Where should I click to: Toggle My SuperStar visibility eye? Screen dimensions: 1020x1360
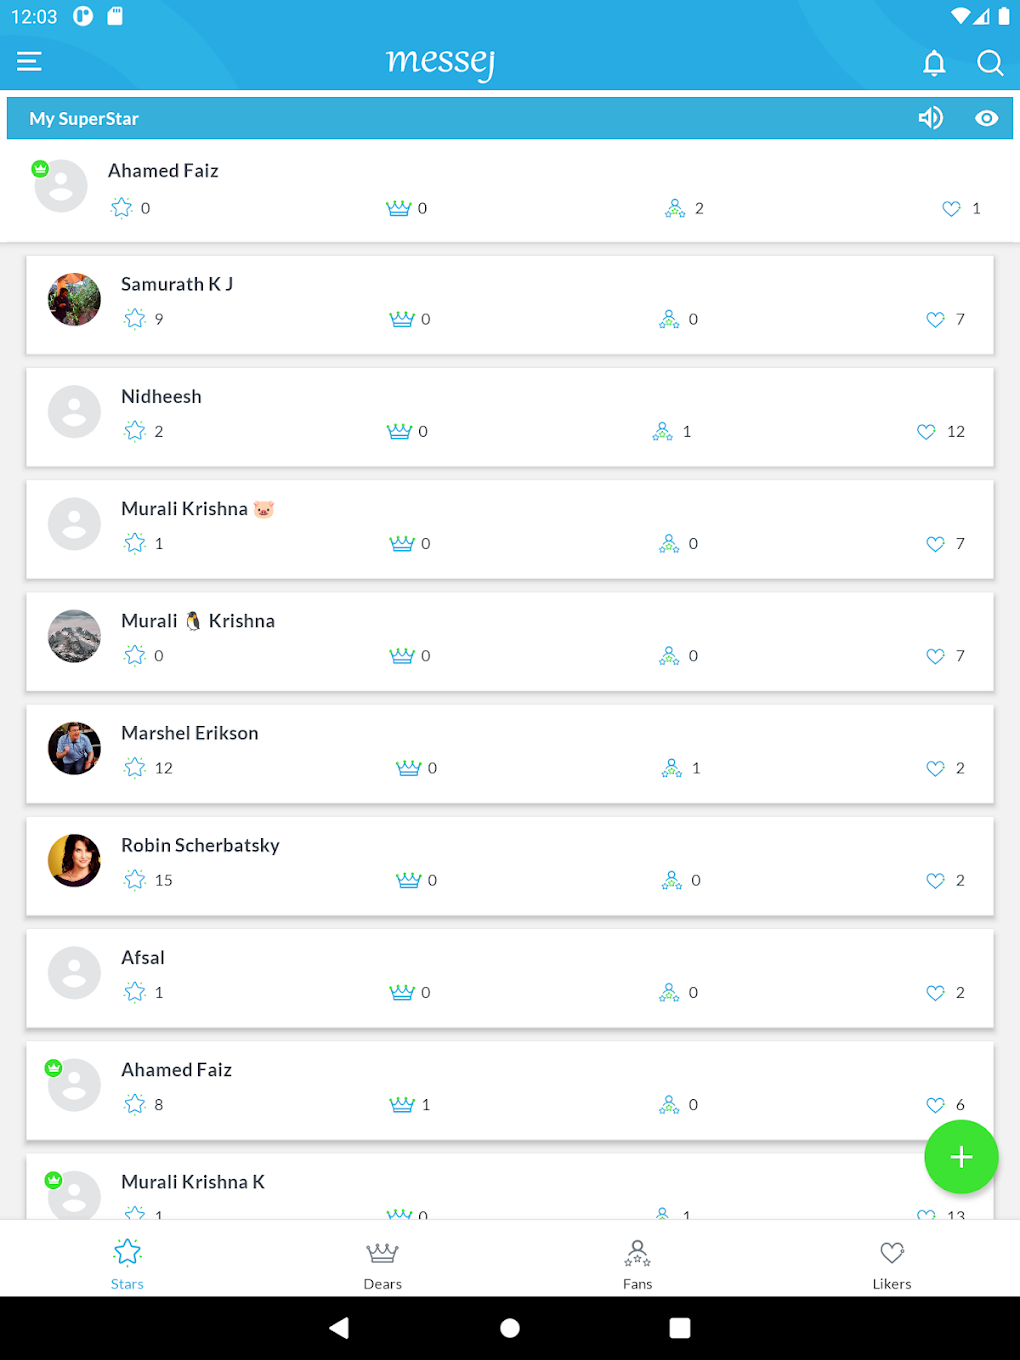click(987, 118)
